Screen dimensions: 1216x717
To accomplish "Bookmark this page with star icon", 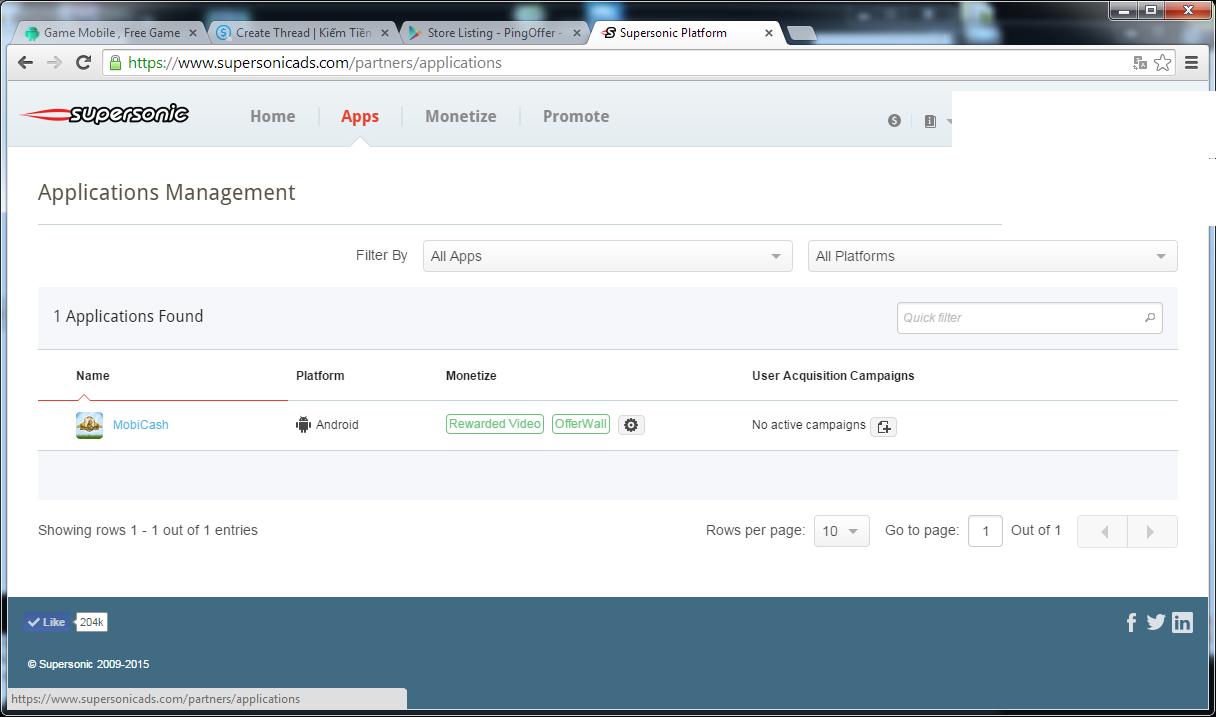I will coord(1163,62).
